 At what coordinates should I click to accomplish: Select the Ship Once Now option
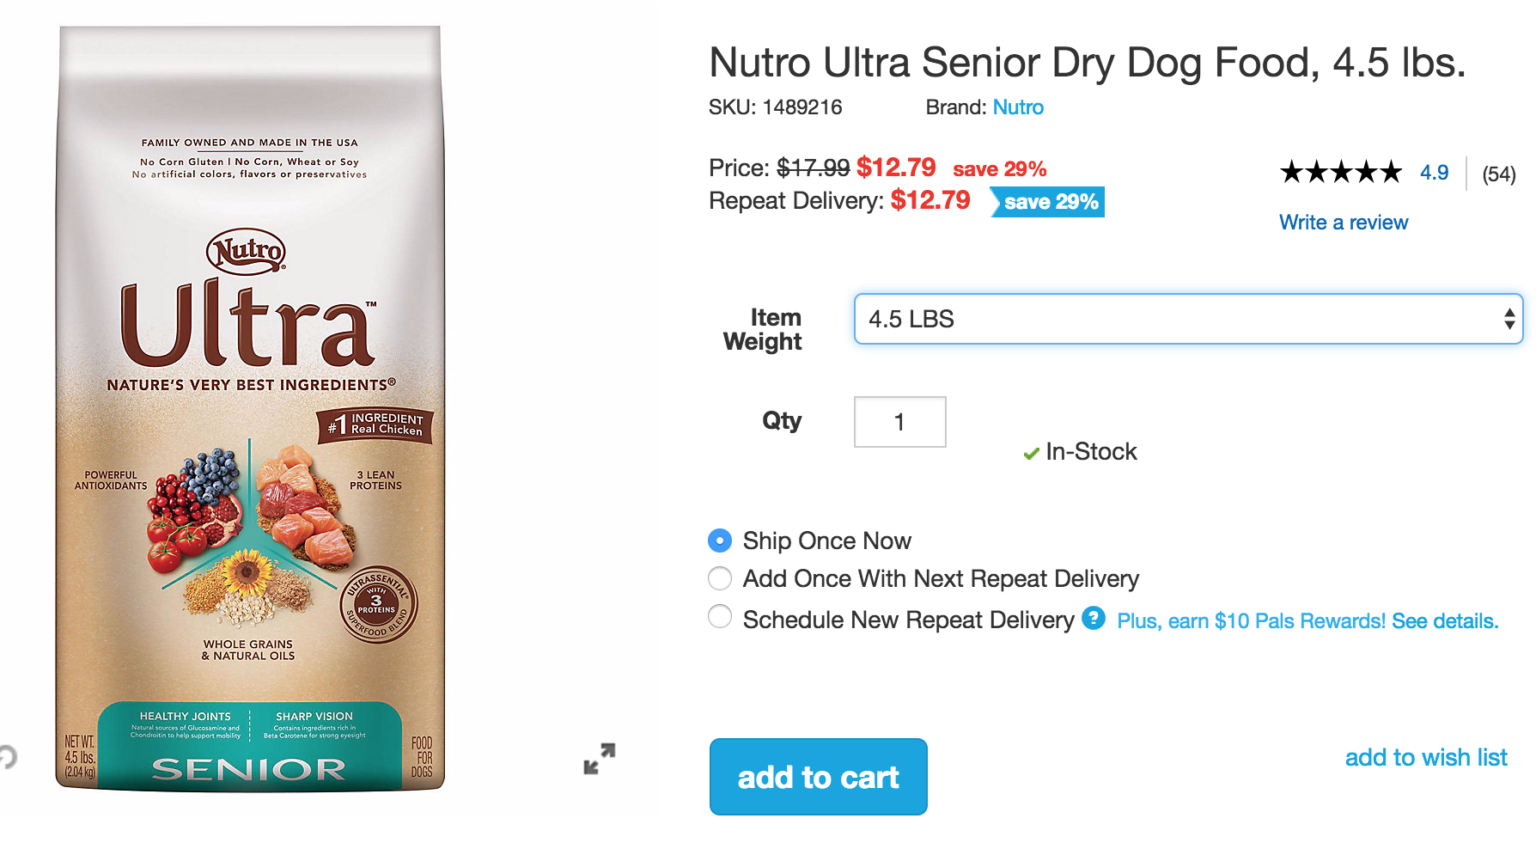718,540
